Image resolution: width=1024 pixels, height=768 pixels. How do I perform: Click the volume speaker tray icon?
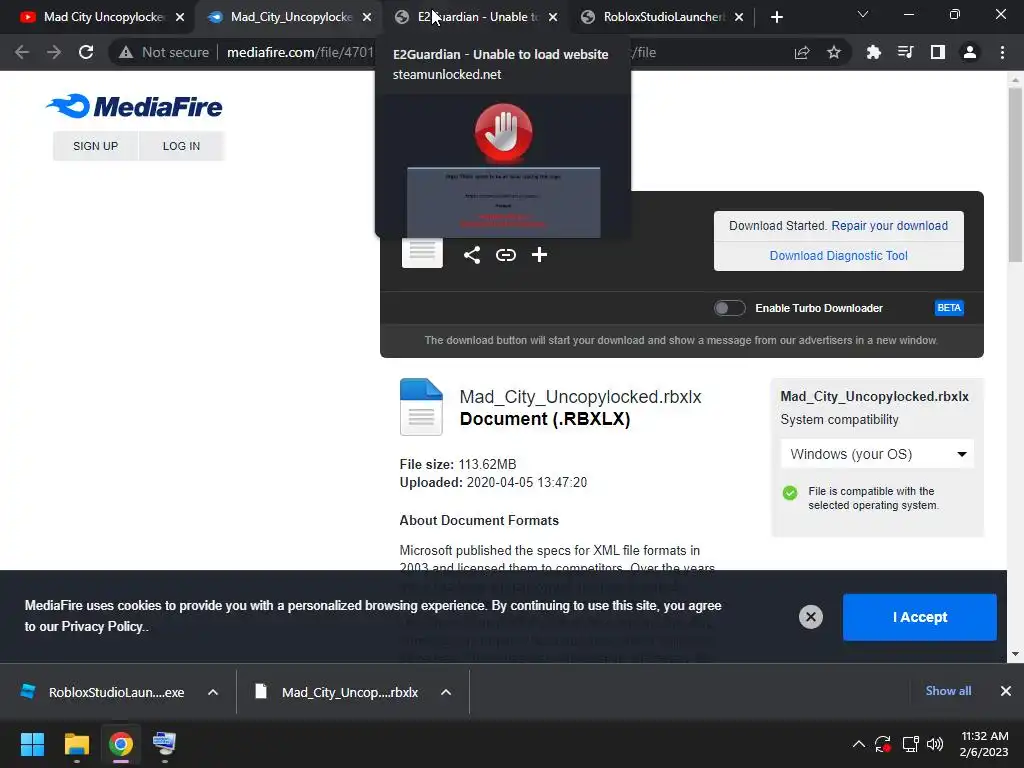(x=935, y=744)
